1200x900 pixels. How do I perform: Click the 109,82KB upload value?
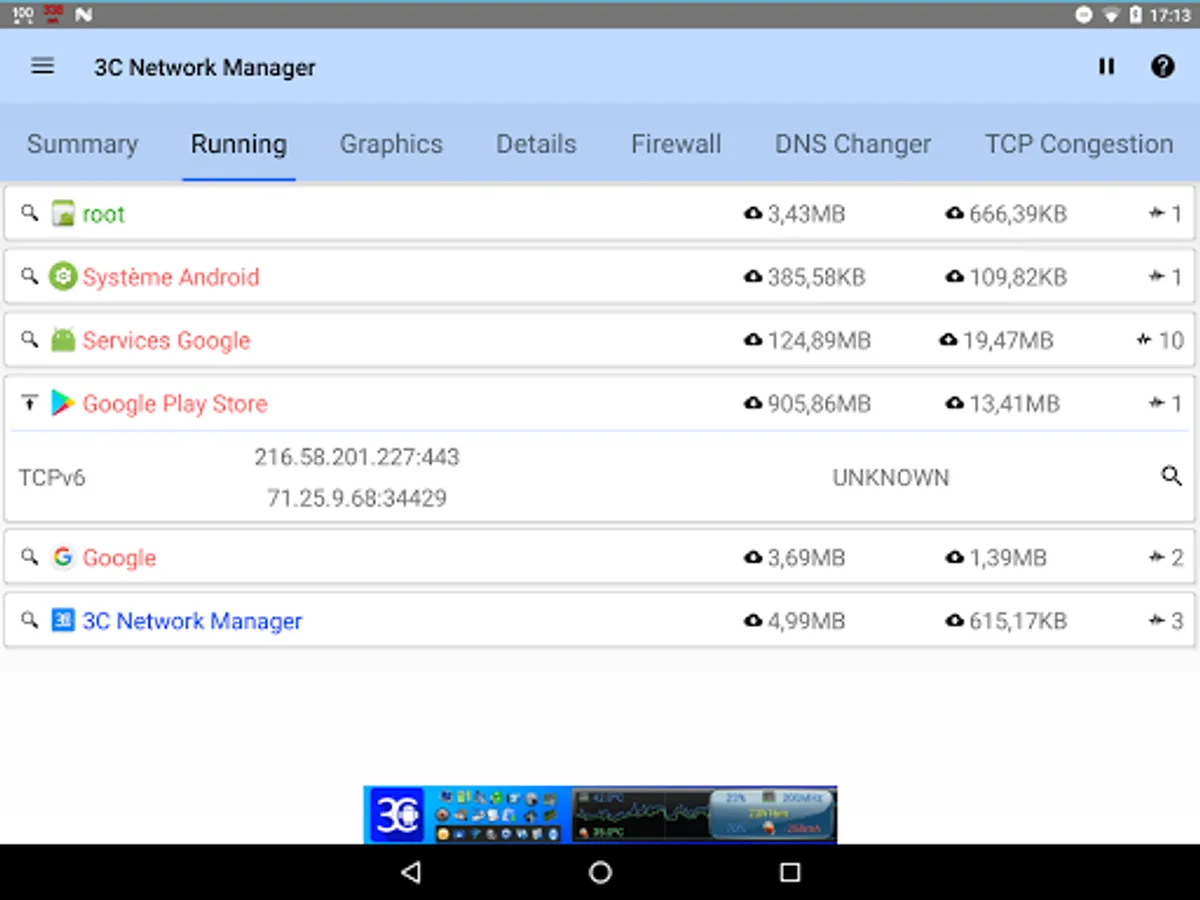click(1018, 277)
